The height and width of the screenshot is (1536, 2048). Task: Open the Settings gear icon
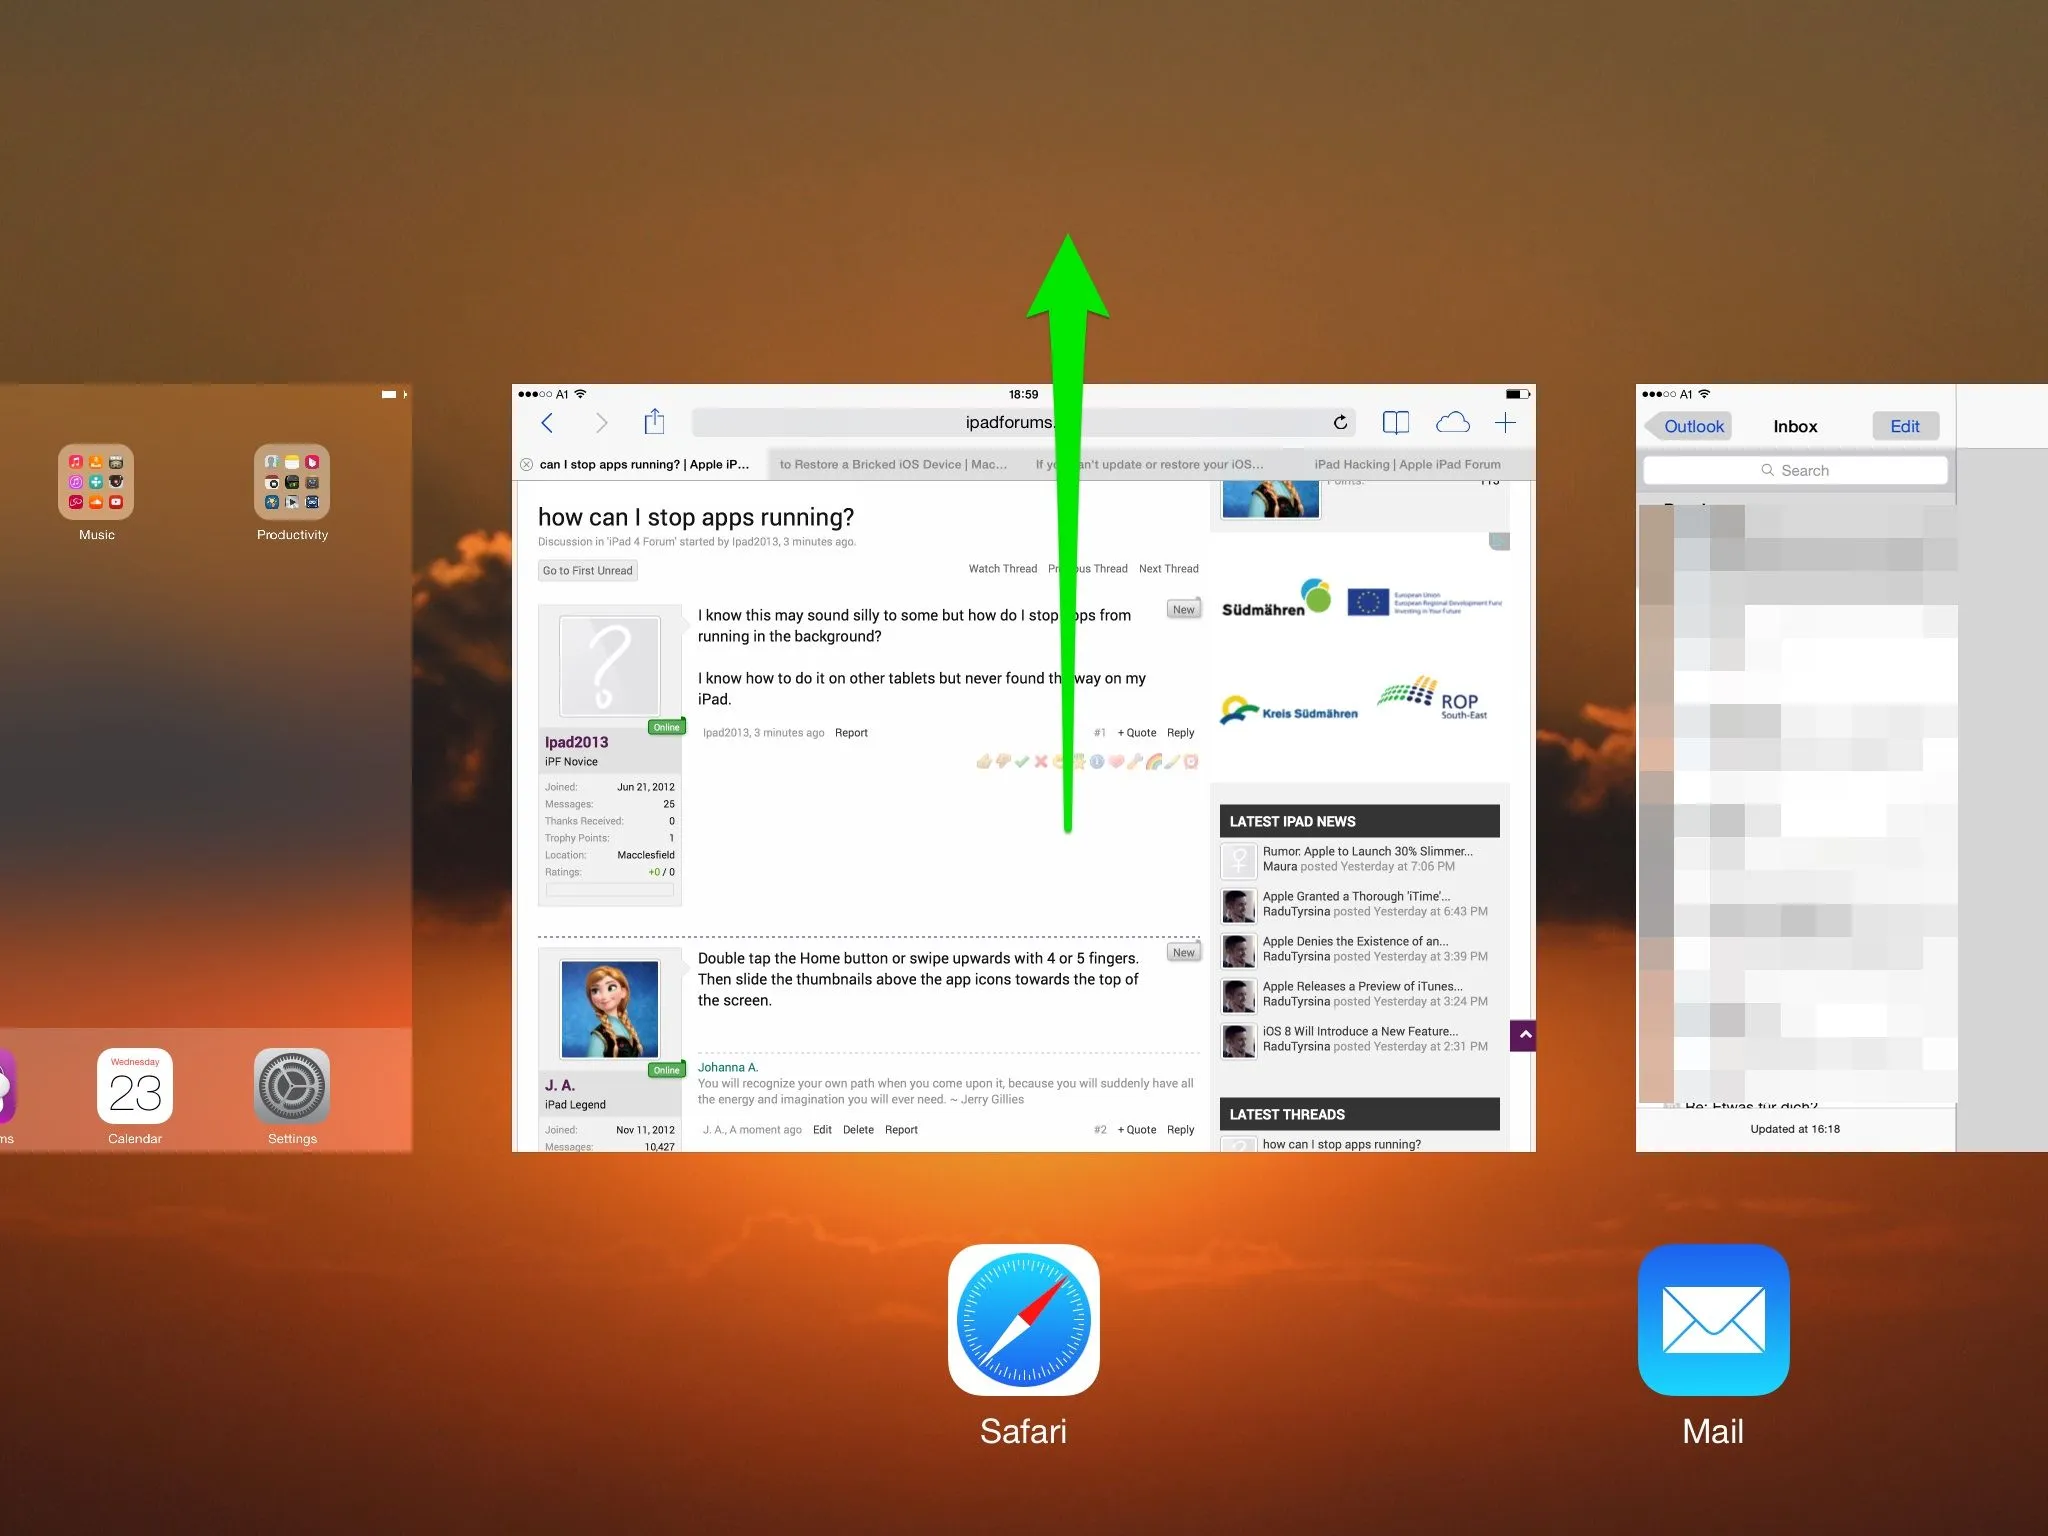(291, 1086)
